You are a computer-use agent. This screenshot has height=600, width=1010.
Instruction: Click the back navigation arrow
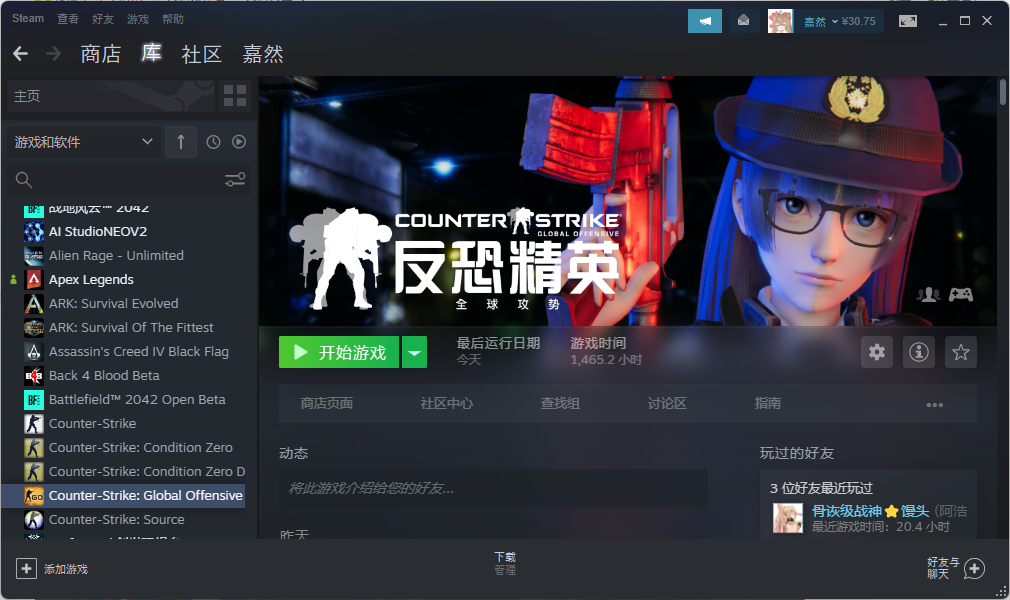coord(21,53)
